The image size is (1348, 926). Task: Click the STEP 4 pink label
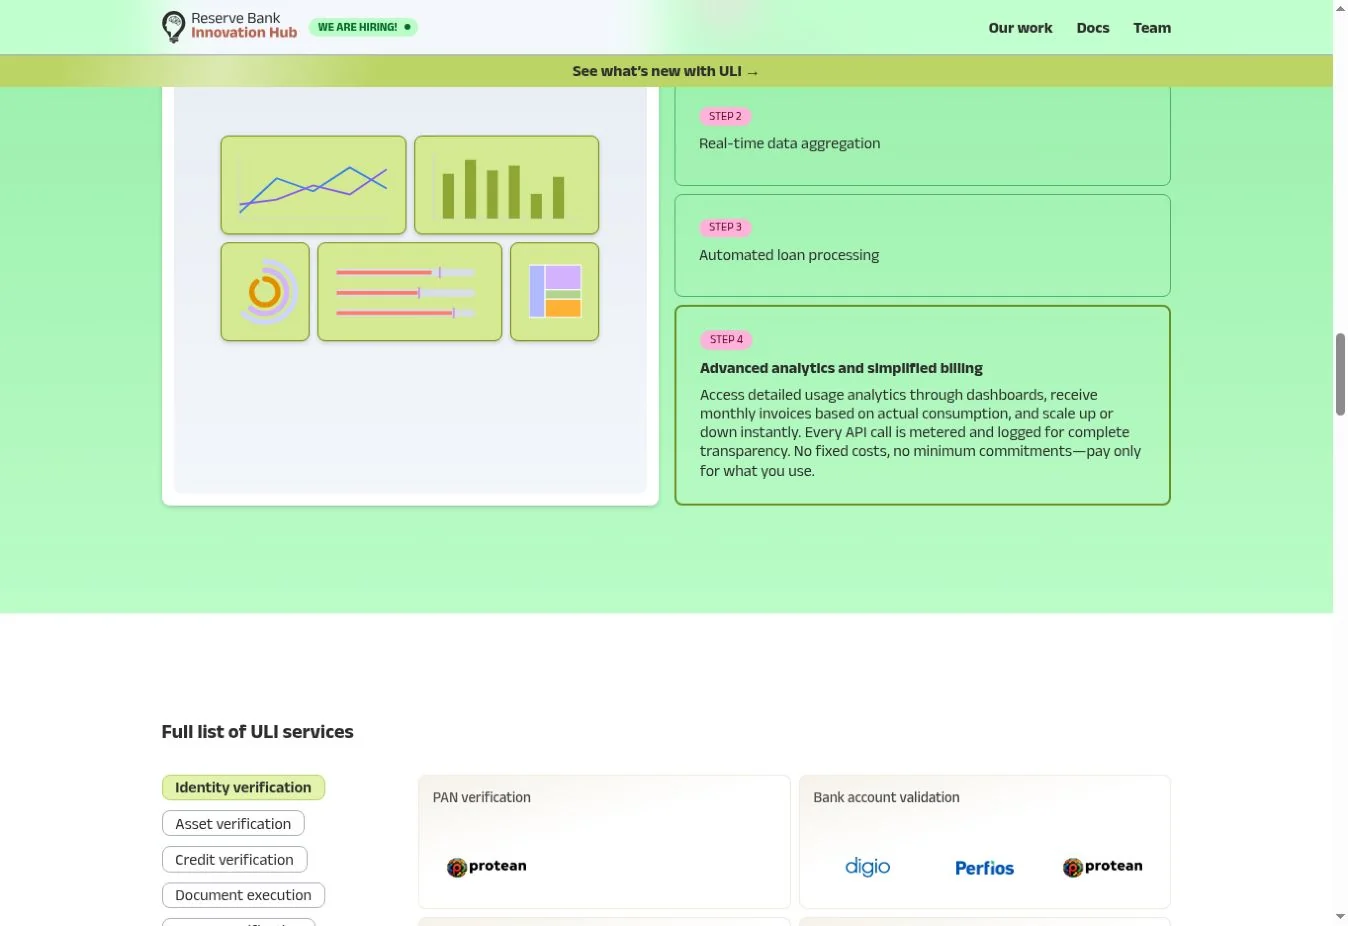click(x=726, y=340)
